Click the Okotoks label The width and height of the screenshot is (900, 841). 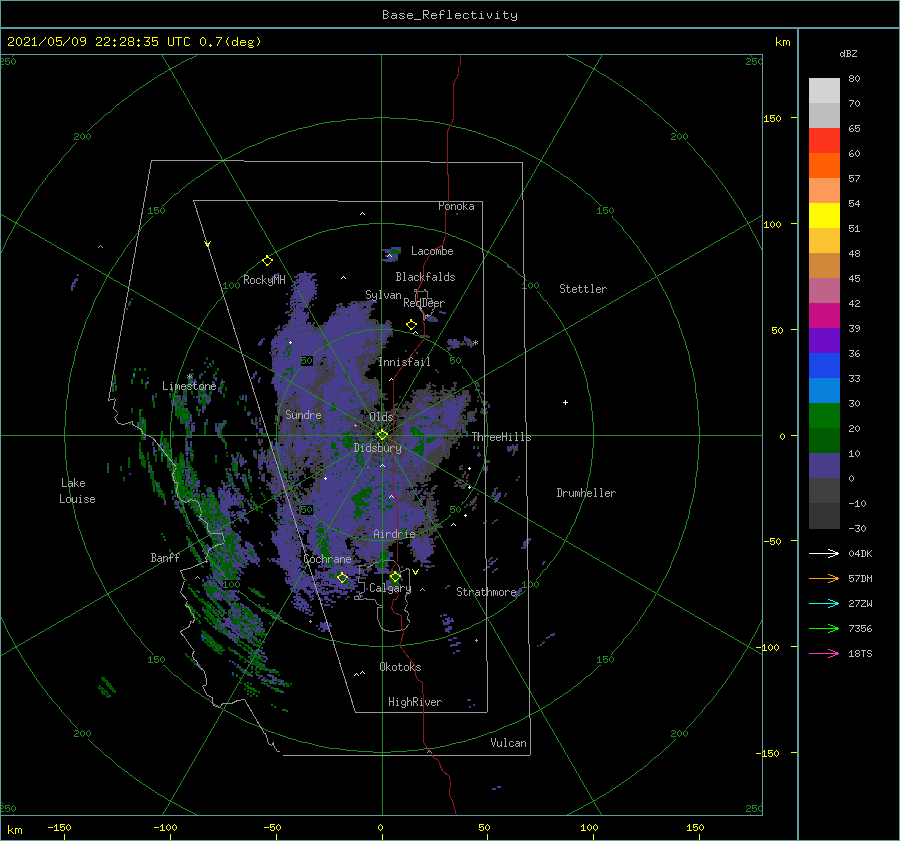(x=401, y=667)
